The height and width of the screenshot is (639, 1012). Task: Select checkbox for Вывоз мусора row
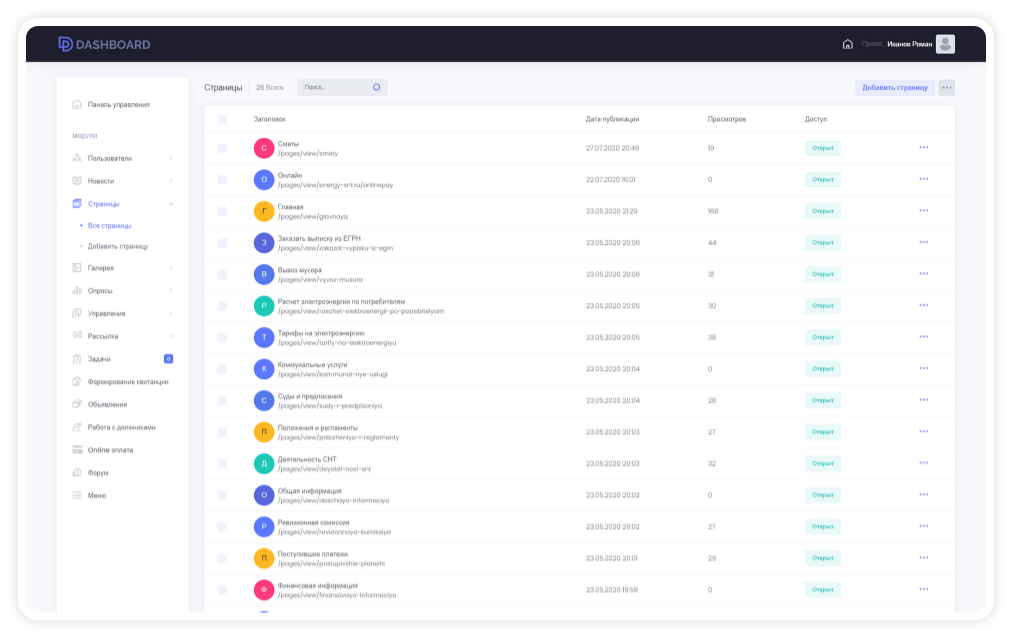222,274
